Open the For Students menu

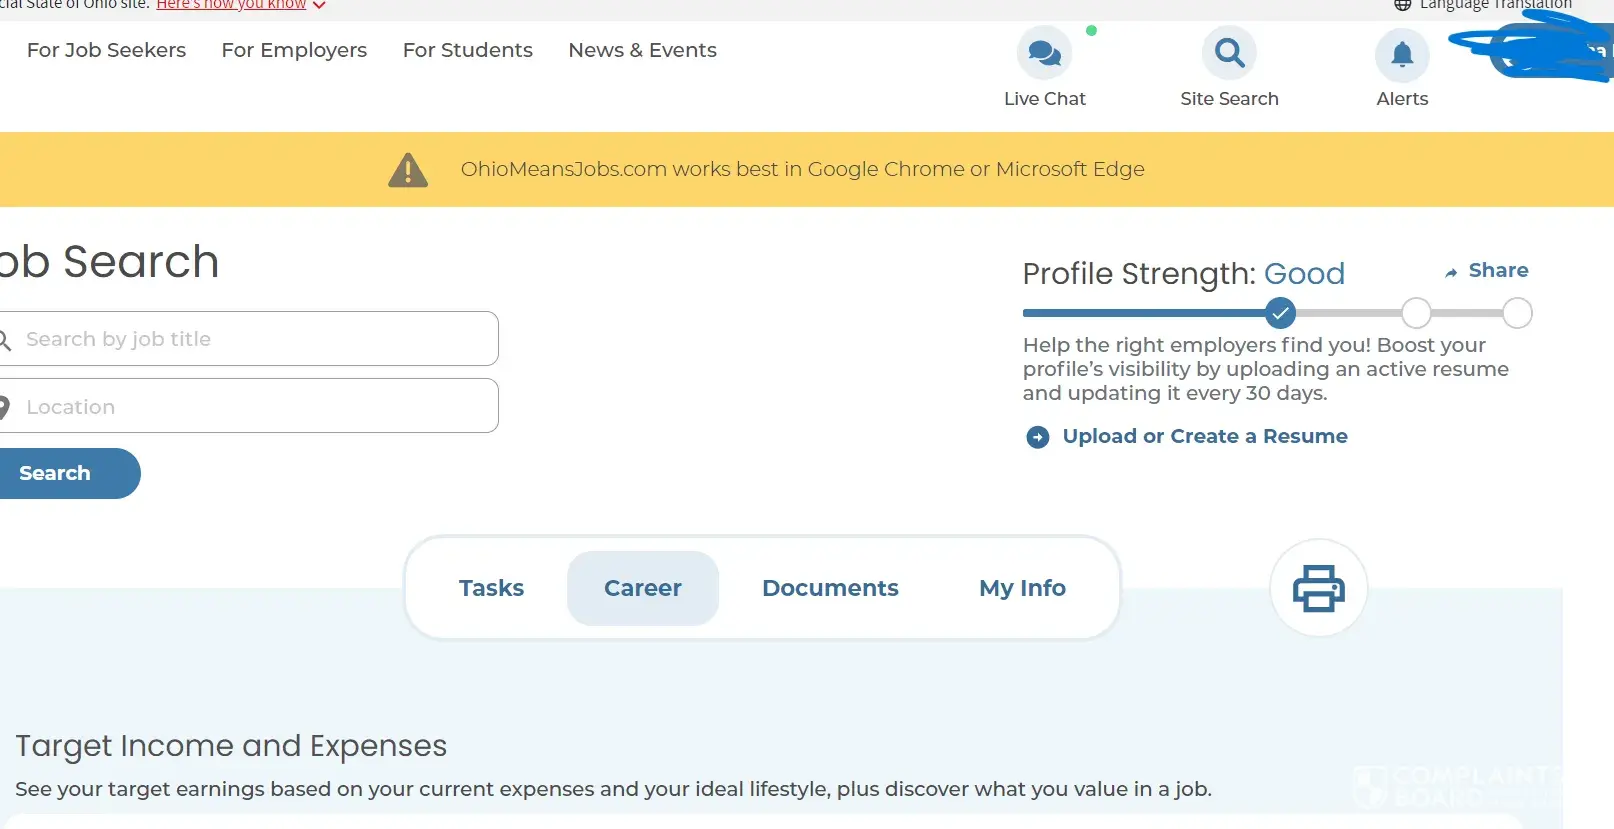[467, 50]
